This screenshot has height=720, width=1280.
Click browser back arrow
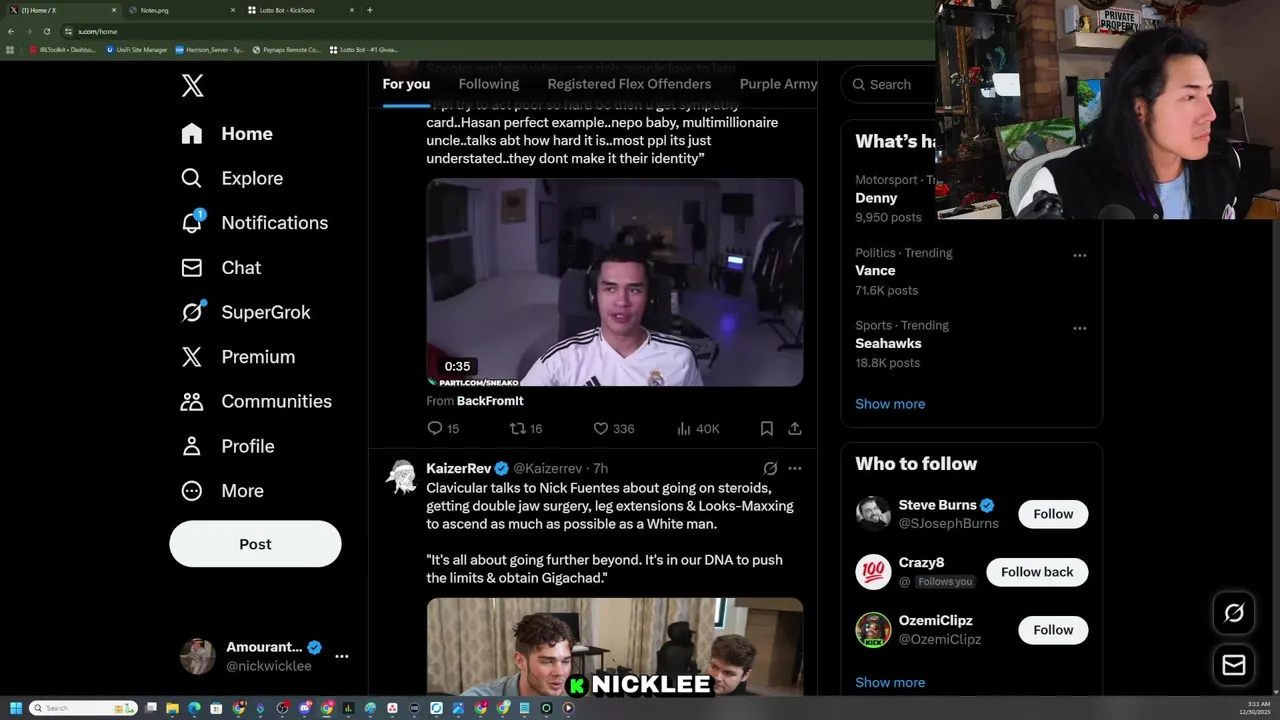[x=11, y=31]
